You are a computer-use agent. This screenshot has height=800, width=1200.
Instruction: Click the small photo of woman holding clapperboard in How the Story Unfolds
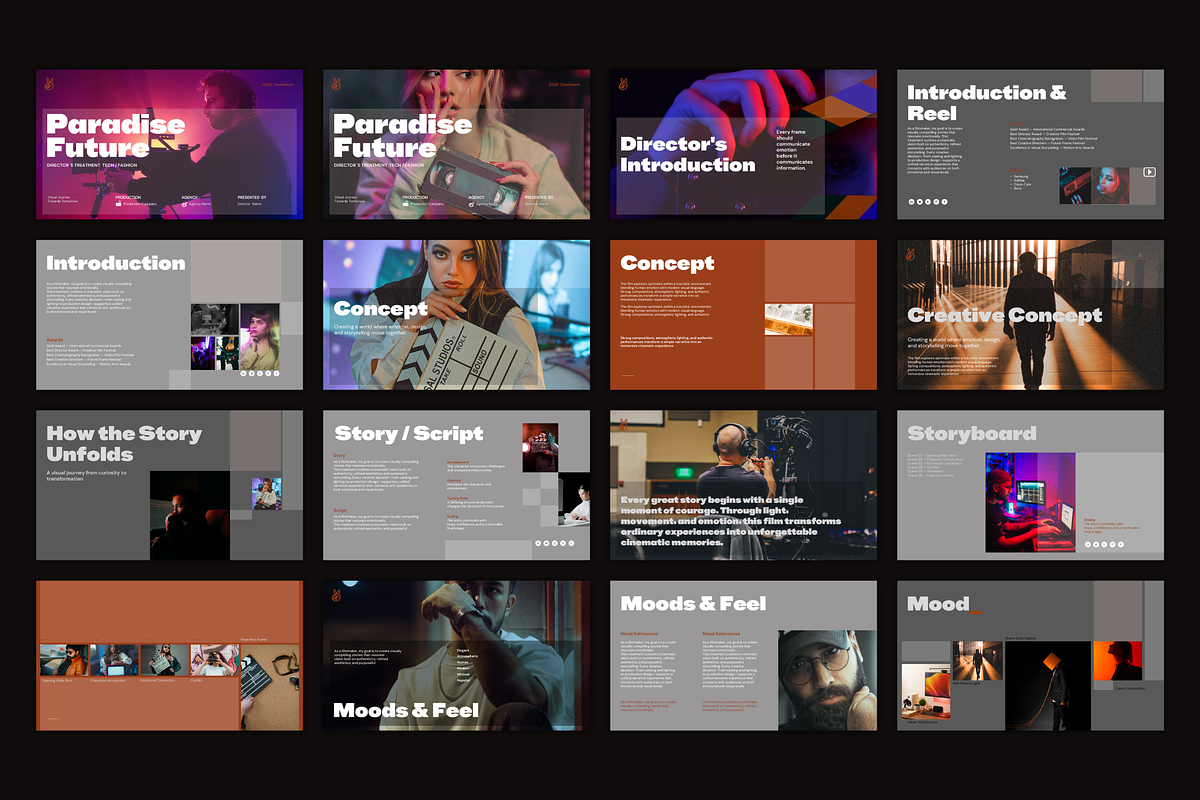(x=267, y=493)
